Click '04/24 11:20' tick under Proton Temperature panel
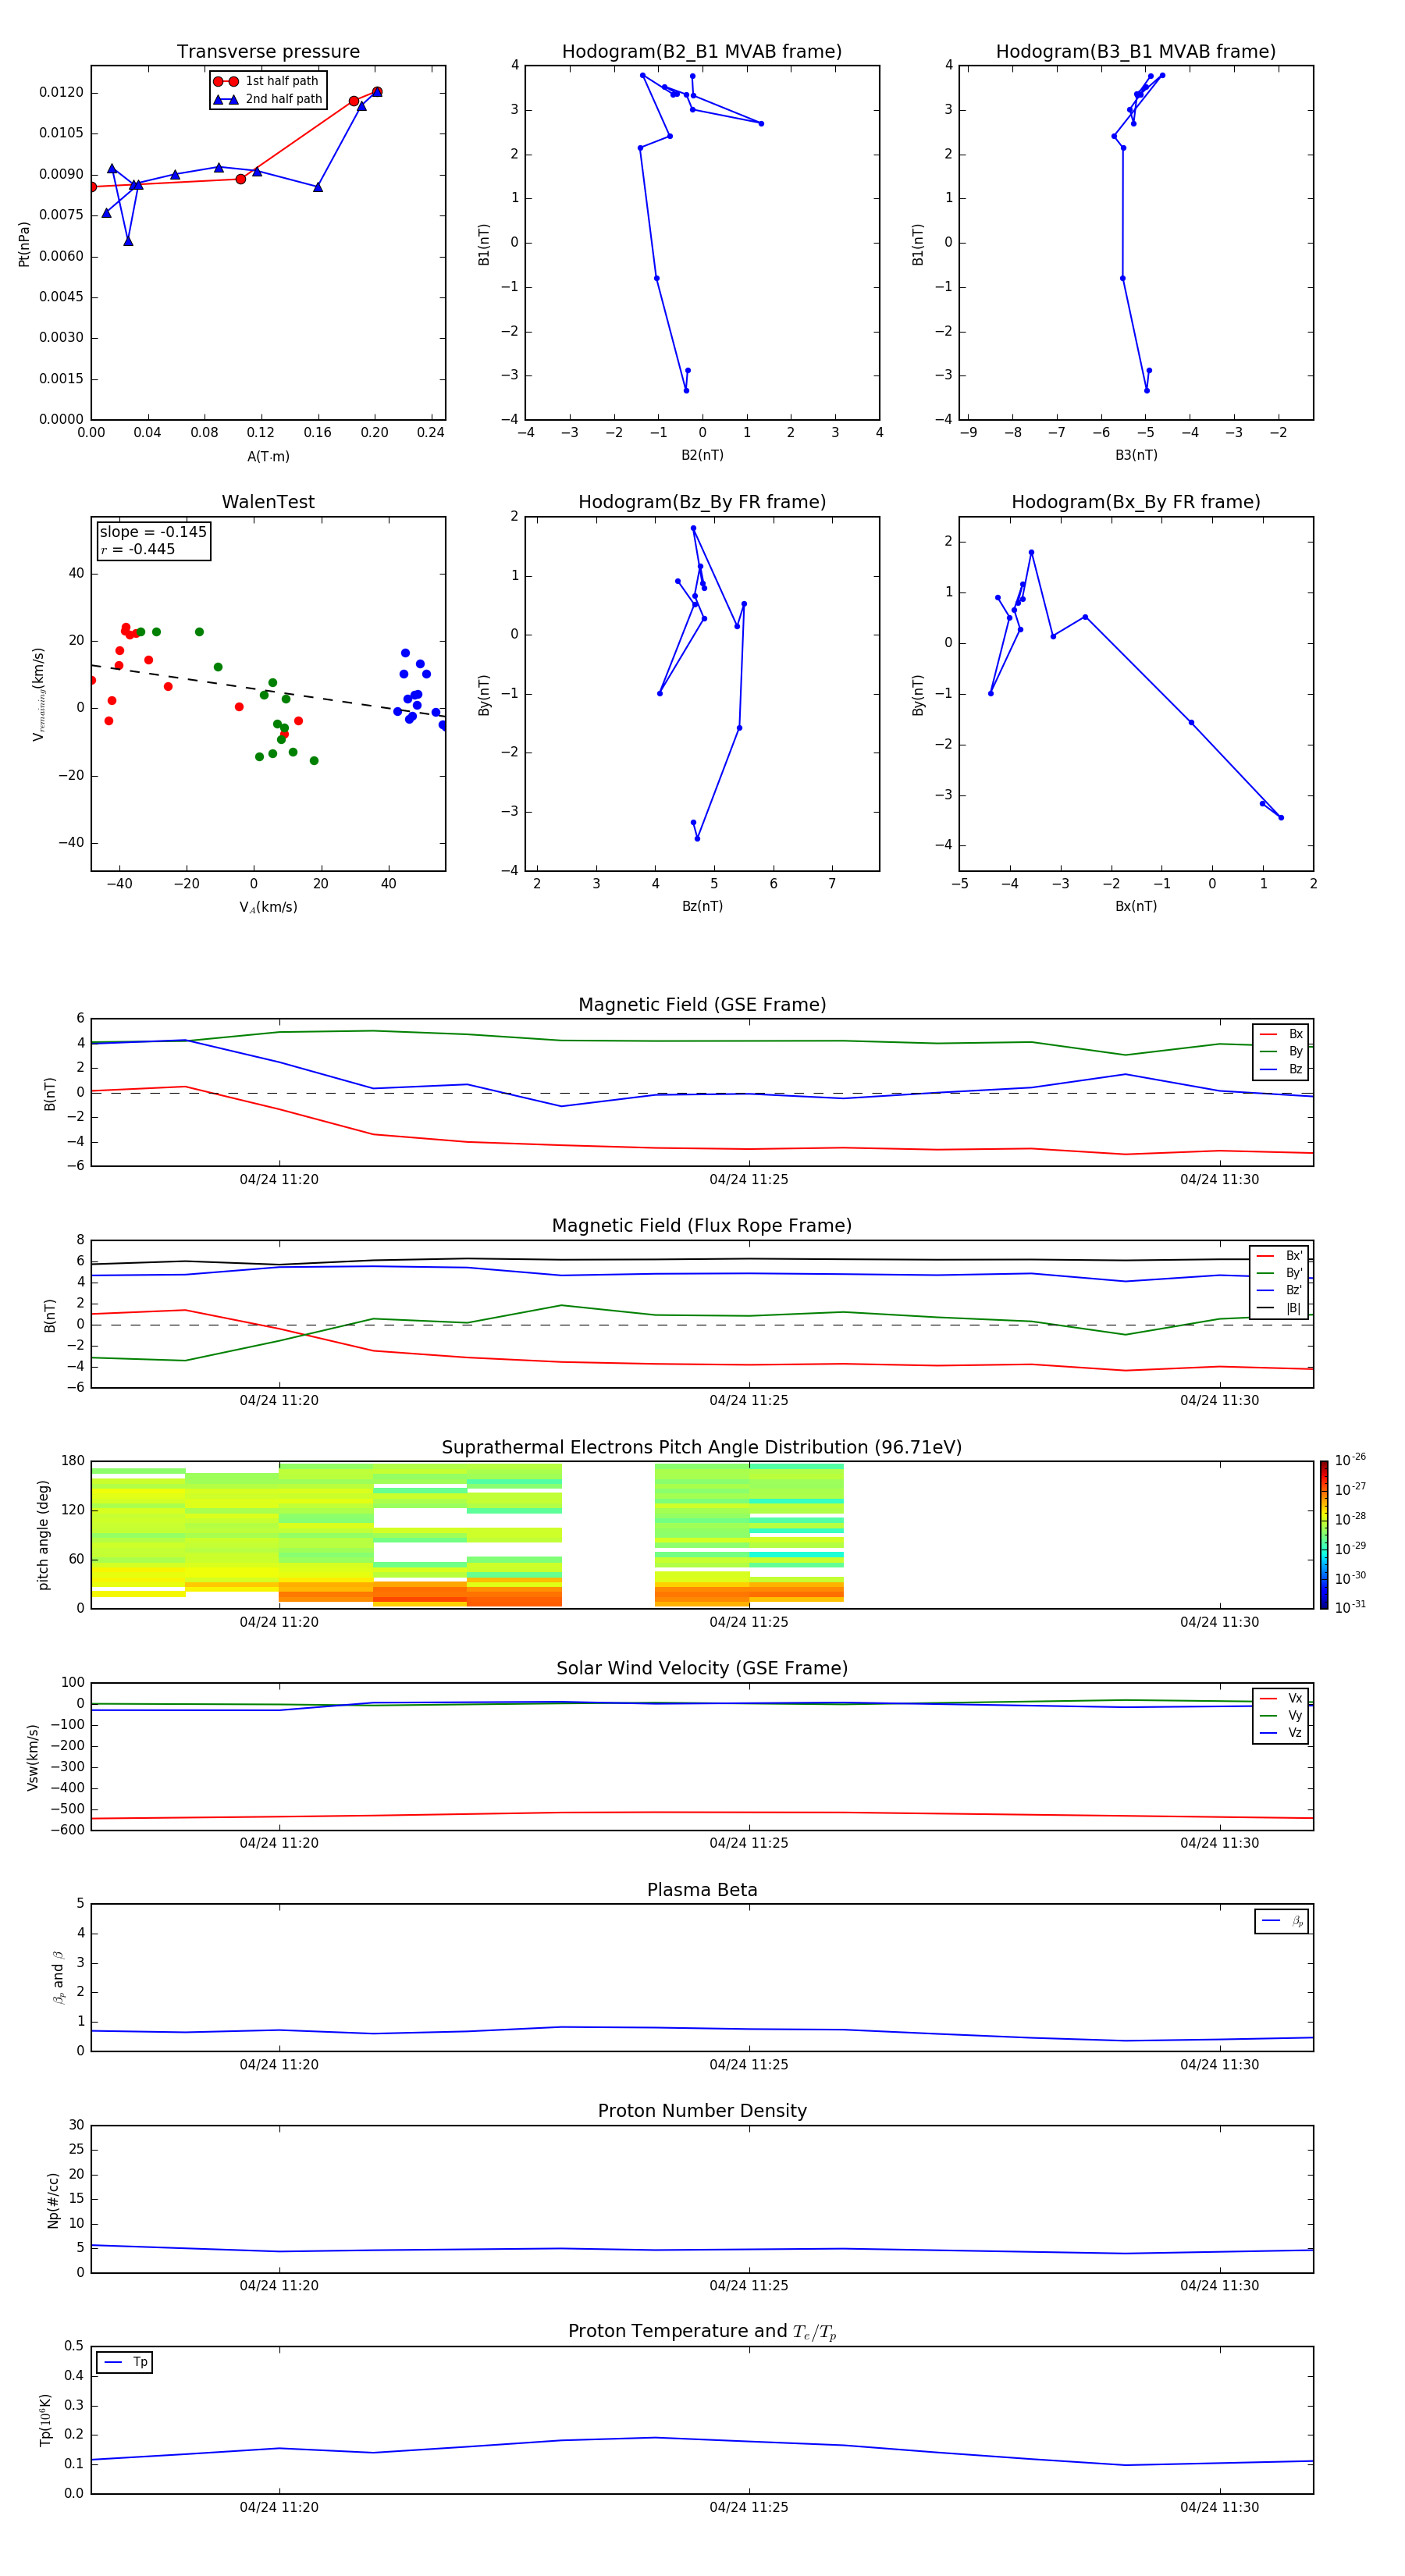1405x2576 pixels. pos(279,2507)
